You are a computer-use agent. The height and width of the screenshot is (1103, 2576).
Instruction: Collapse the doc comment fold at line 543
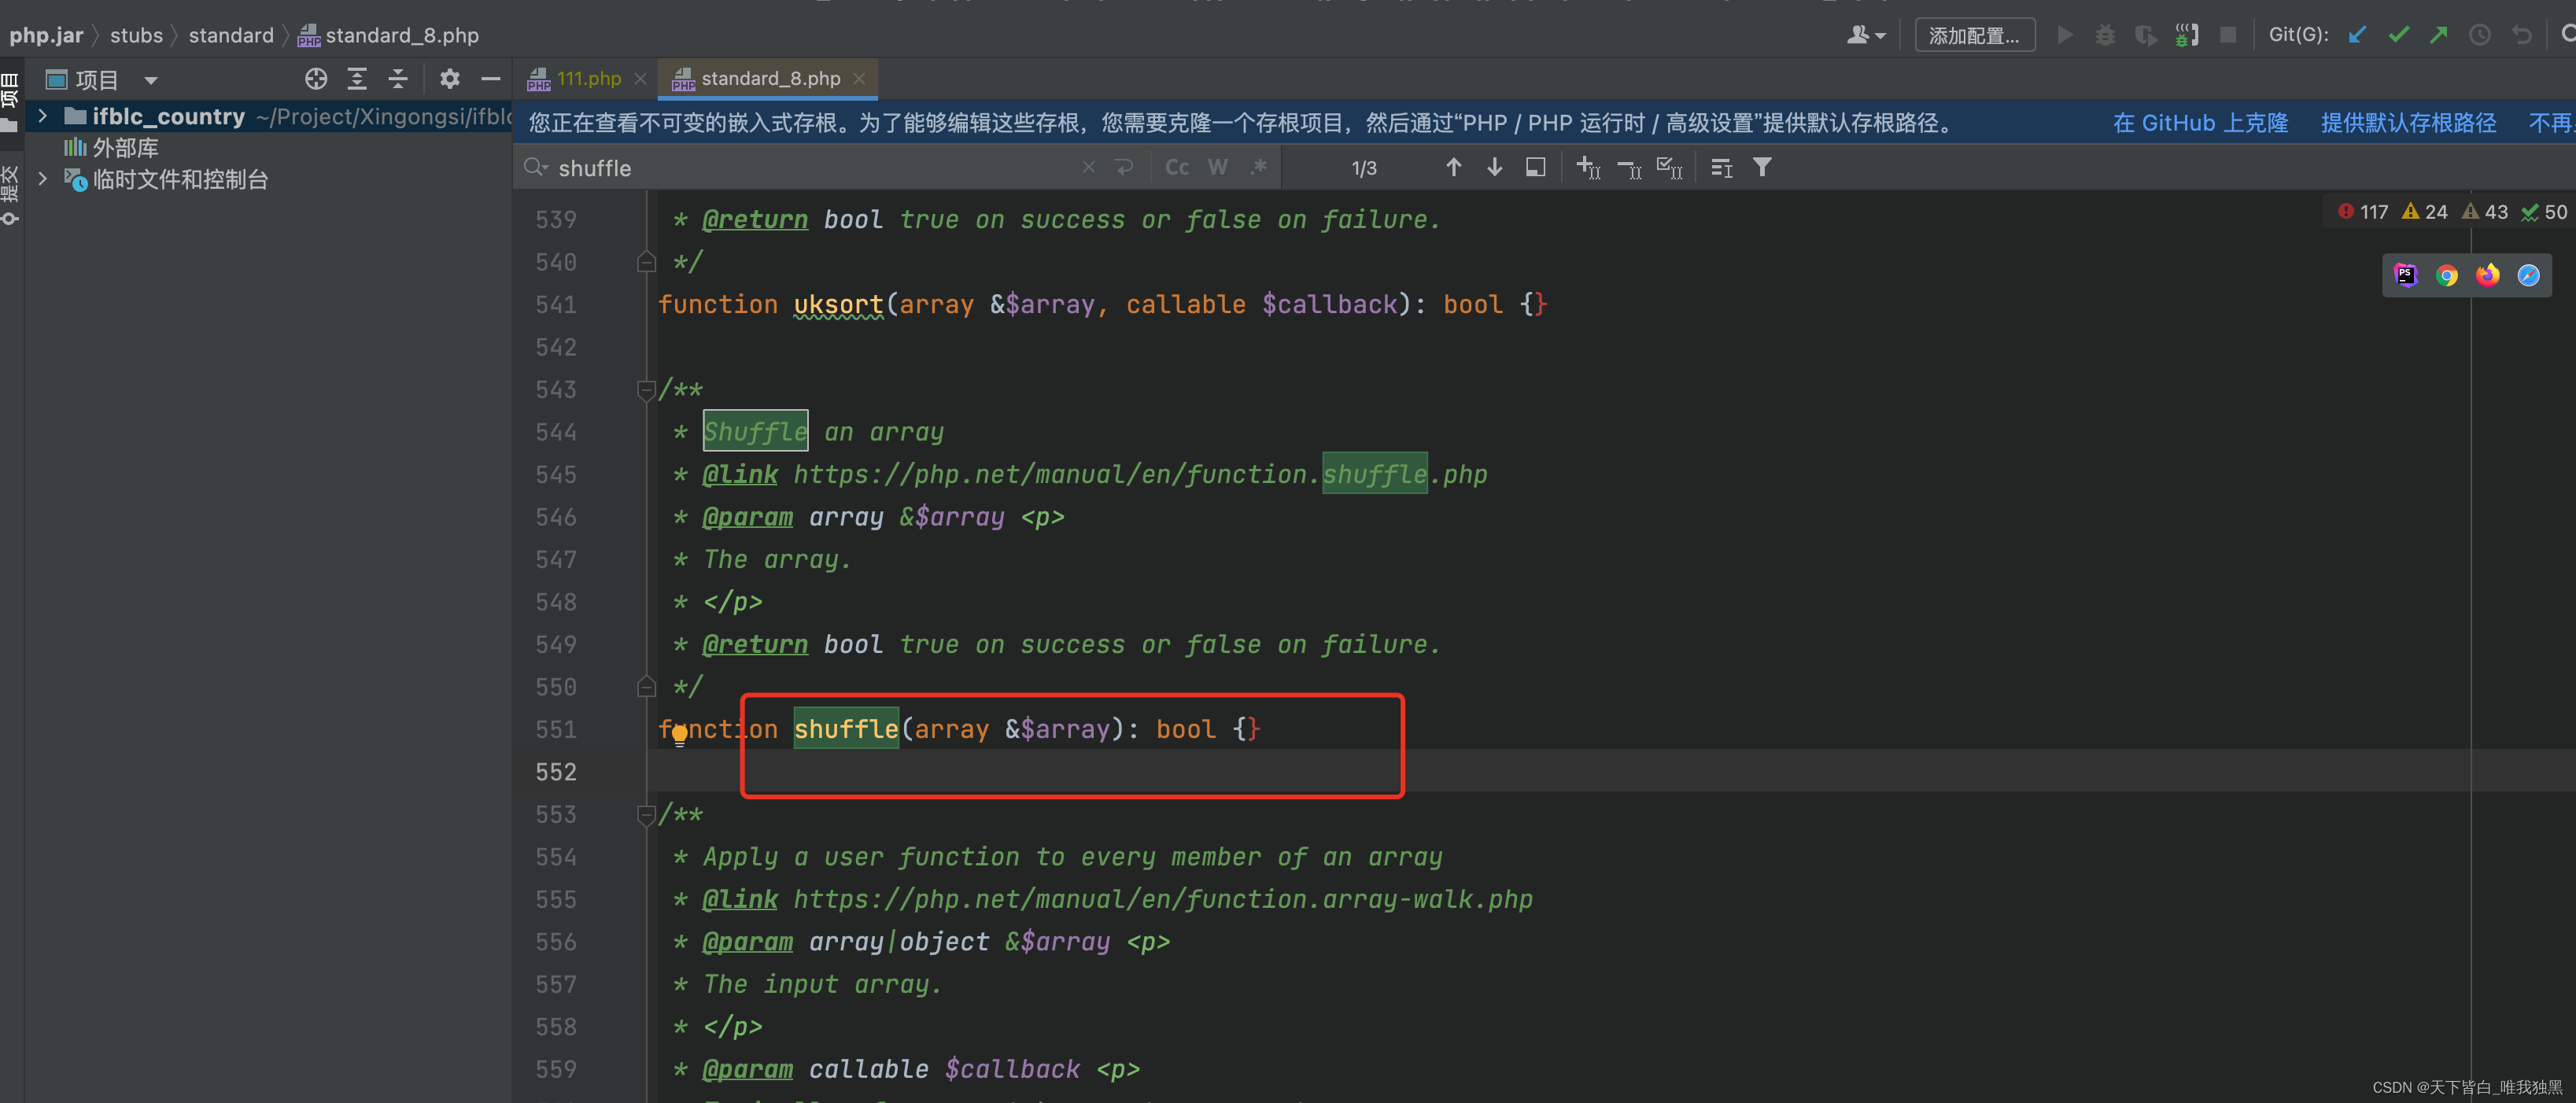pos(645,390)
